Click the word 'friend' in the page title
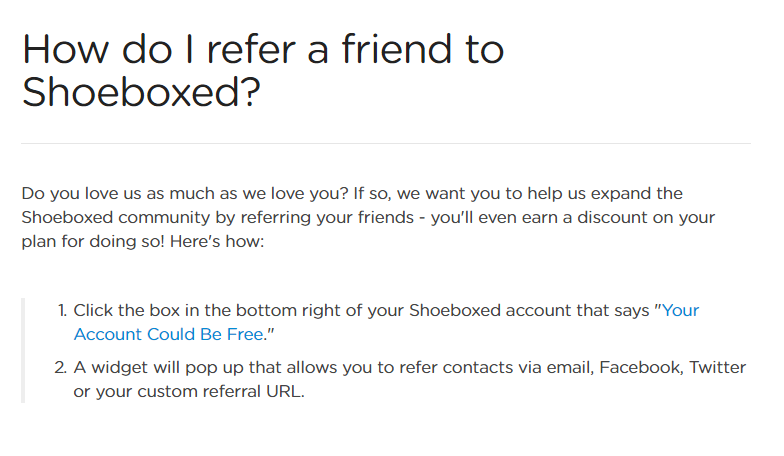Viewport: 784px width, 456px height. pos(397,49)
